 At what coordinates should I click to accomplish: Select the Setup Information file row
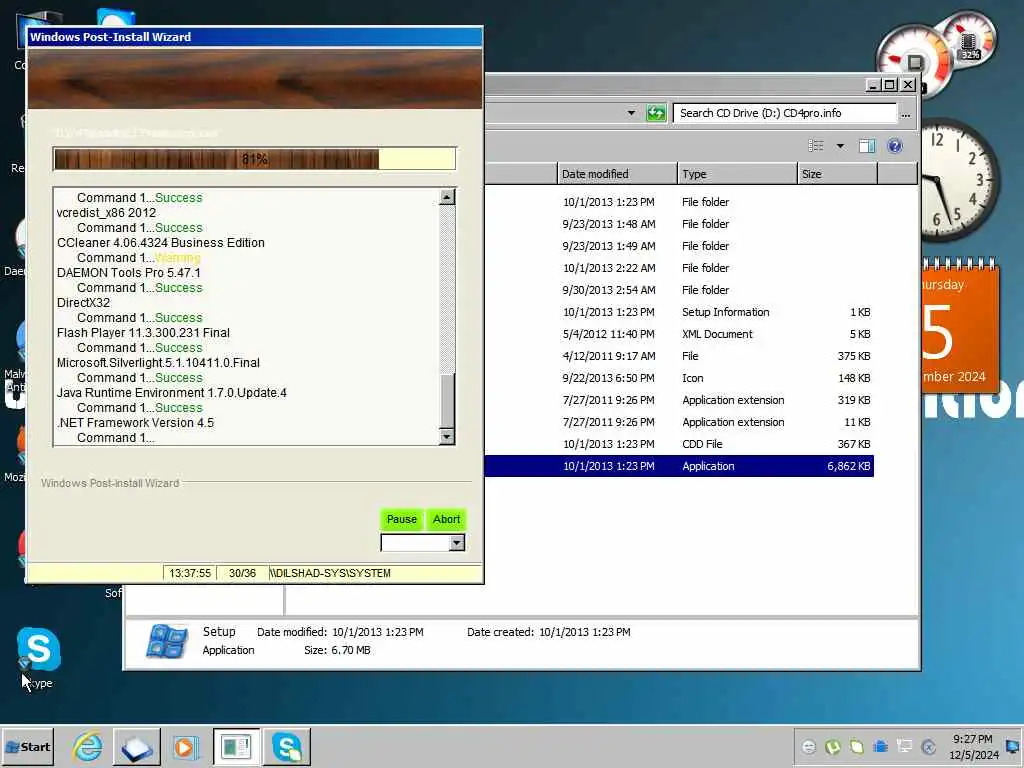[x=679, y=312]
